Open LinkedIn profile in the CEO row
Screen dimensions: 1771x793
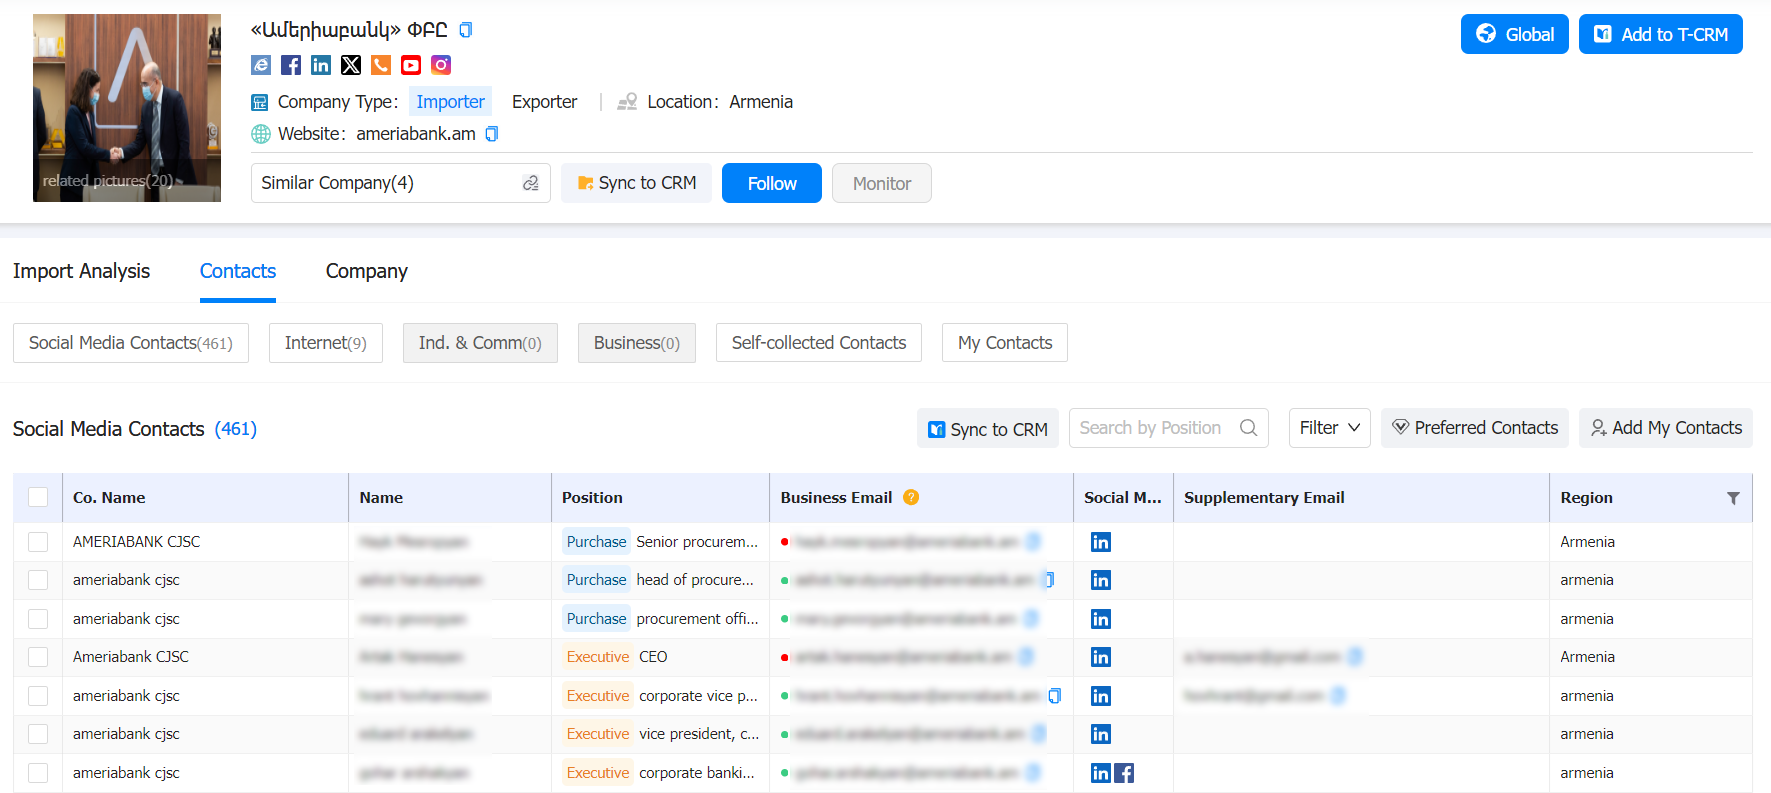1101,657
